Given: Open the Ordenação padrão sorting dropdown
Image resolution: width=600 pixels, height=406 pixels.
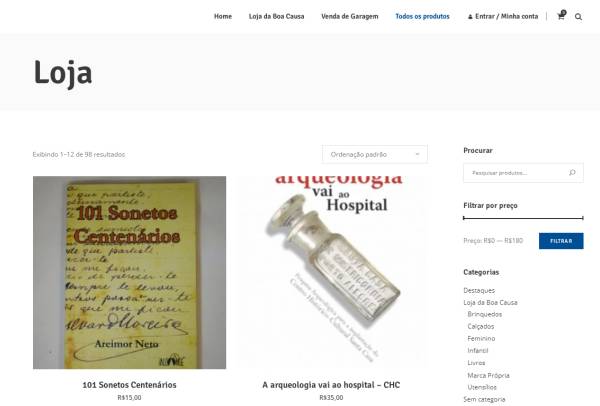Looking at the screenshot, I should pyautogui.click(x=375, y=154).
